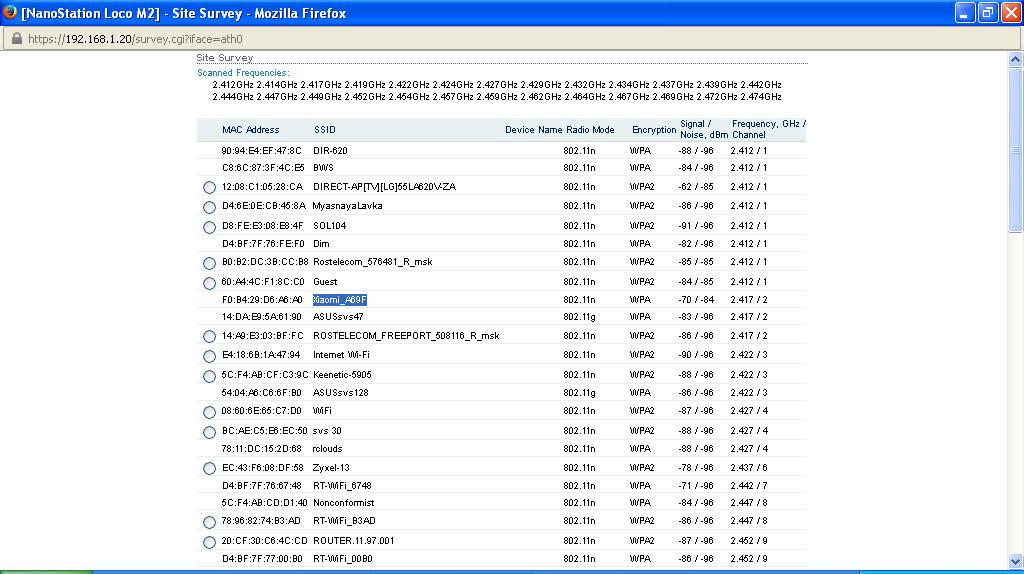
Task: Click the Scanned Frequencies label
Action: point(243,73)
